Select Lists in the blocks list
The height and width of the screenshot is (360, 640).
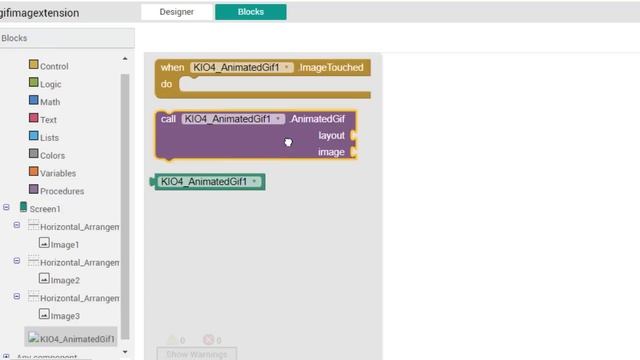pos(49,138)
